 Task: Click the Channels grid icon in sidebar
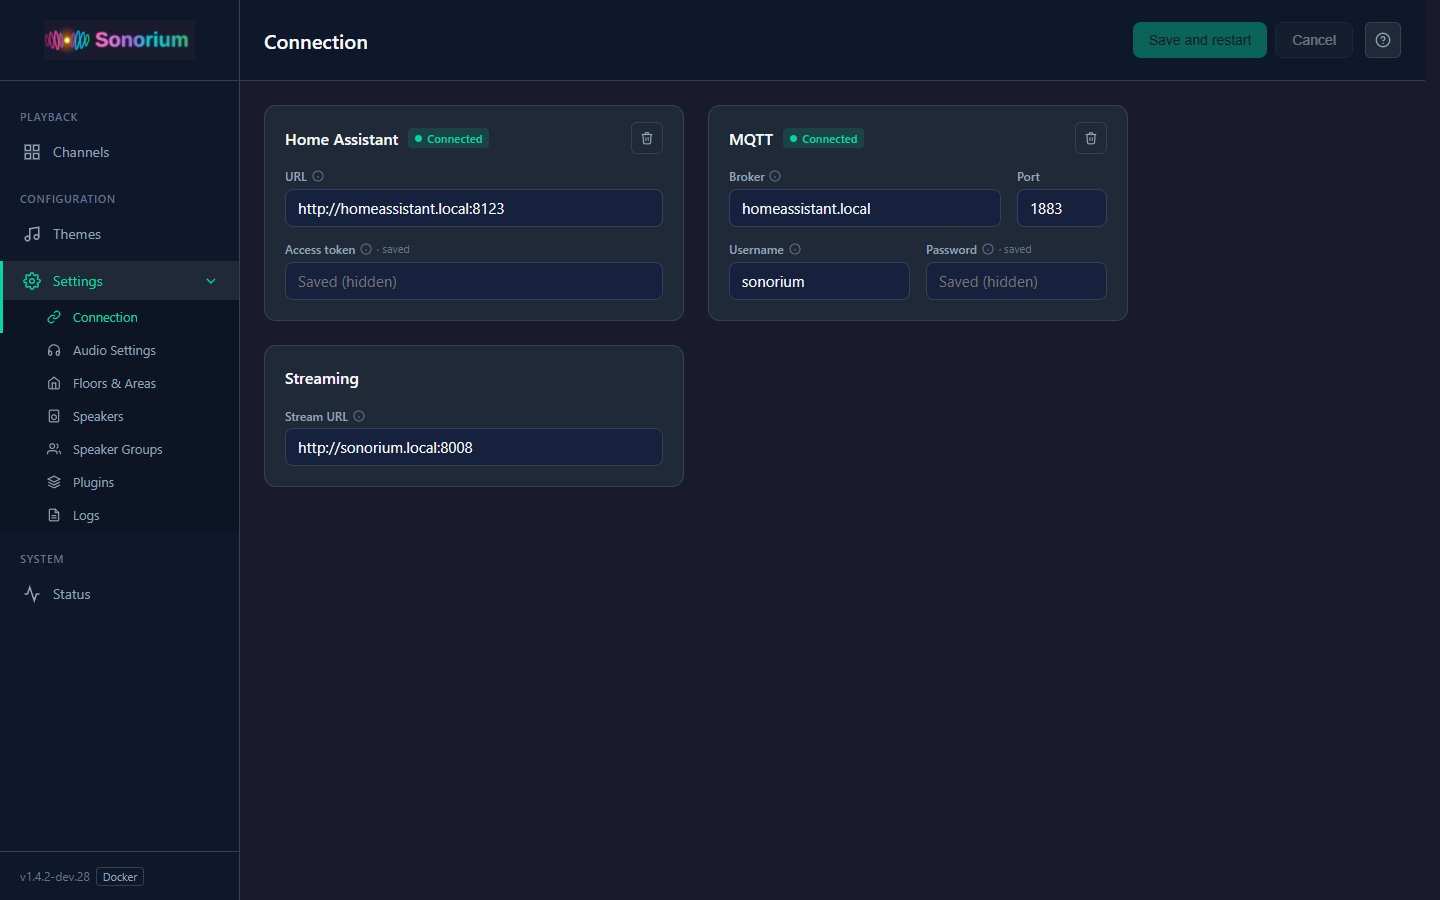[x=32, y=152]
